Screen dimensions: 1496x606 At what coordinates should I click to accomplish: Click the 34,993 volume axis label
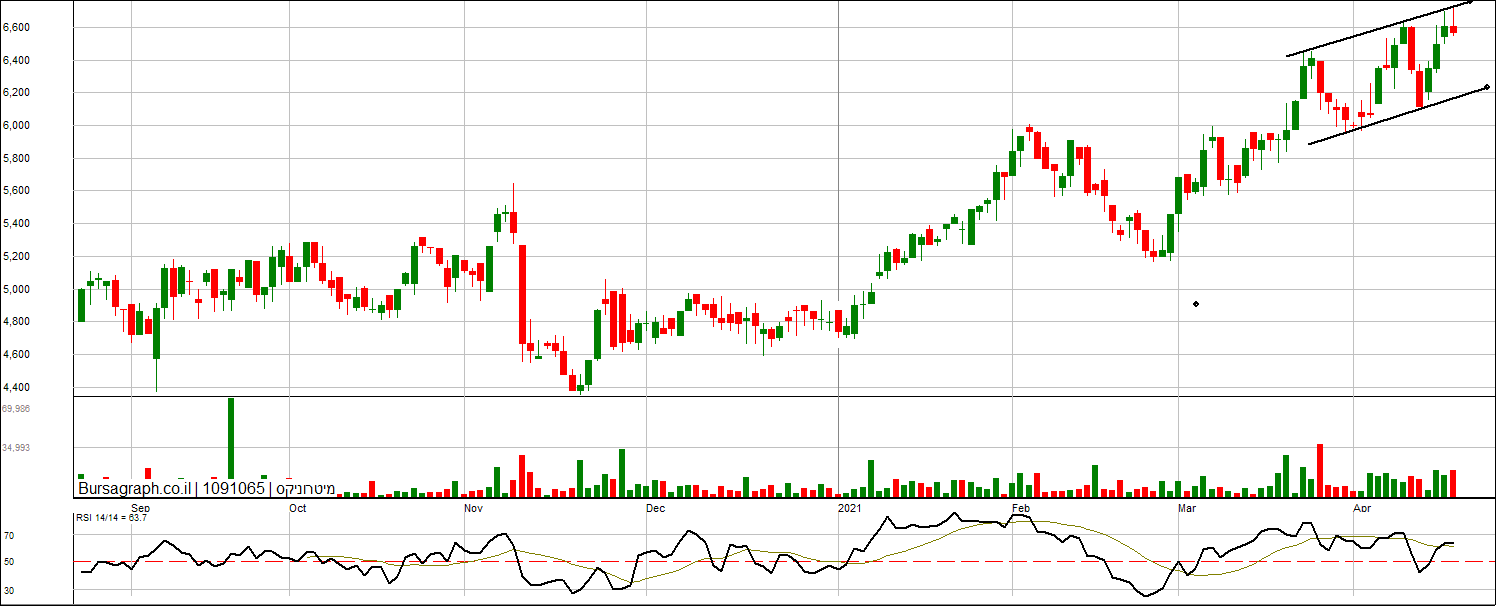click(16, 447)
